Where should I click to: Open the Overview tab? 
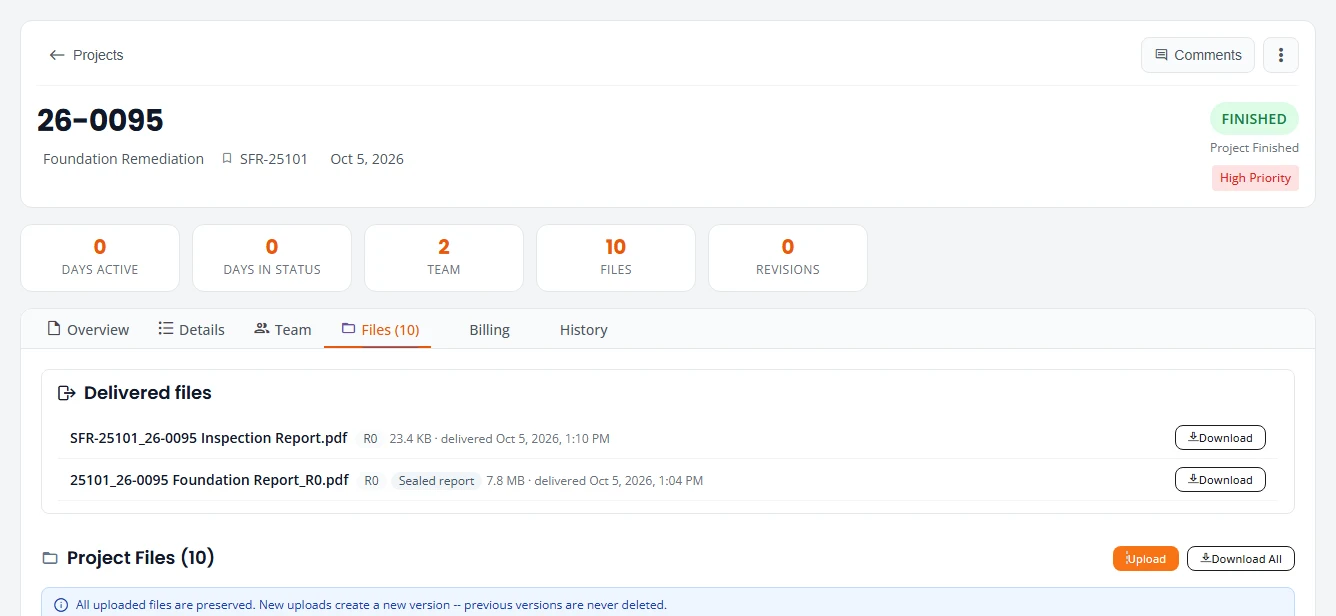pyautogui.click(x=88, y=329)
